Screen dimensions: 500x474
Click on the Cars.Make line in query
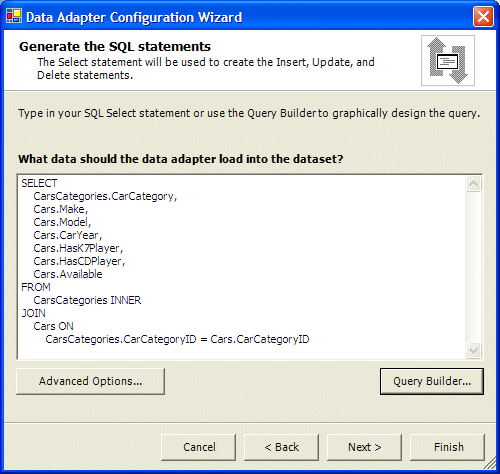(61, 209)
